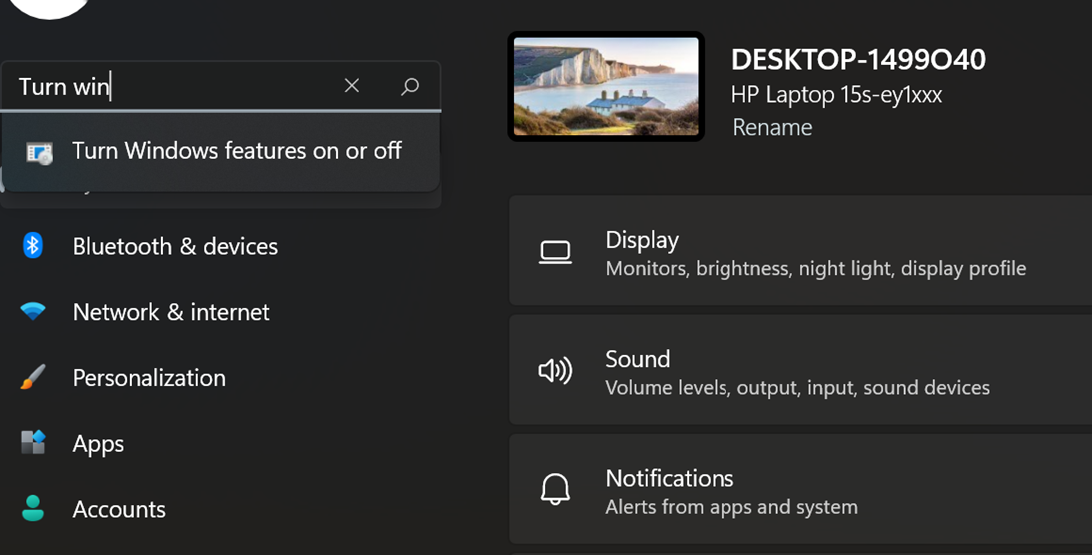Clear the search box with the X icon

352,86
